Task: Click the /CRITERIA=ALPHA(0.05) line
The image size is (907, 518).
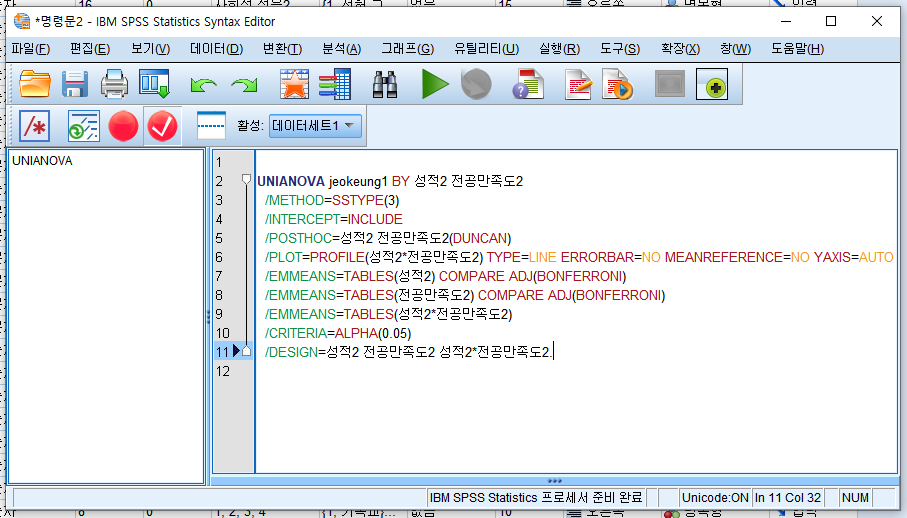Action: pyautogui.click(x=338, y=334)
